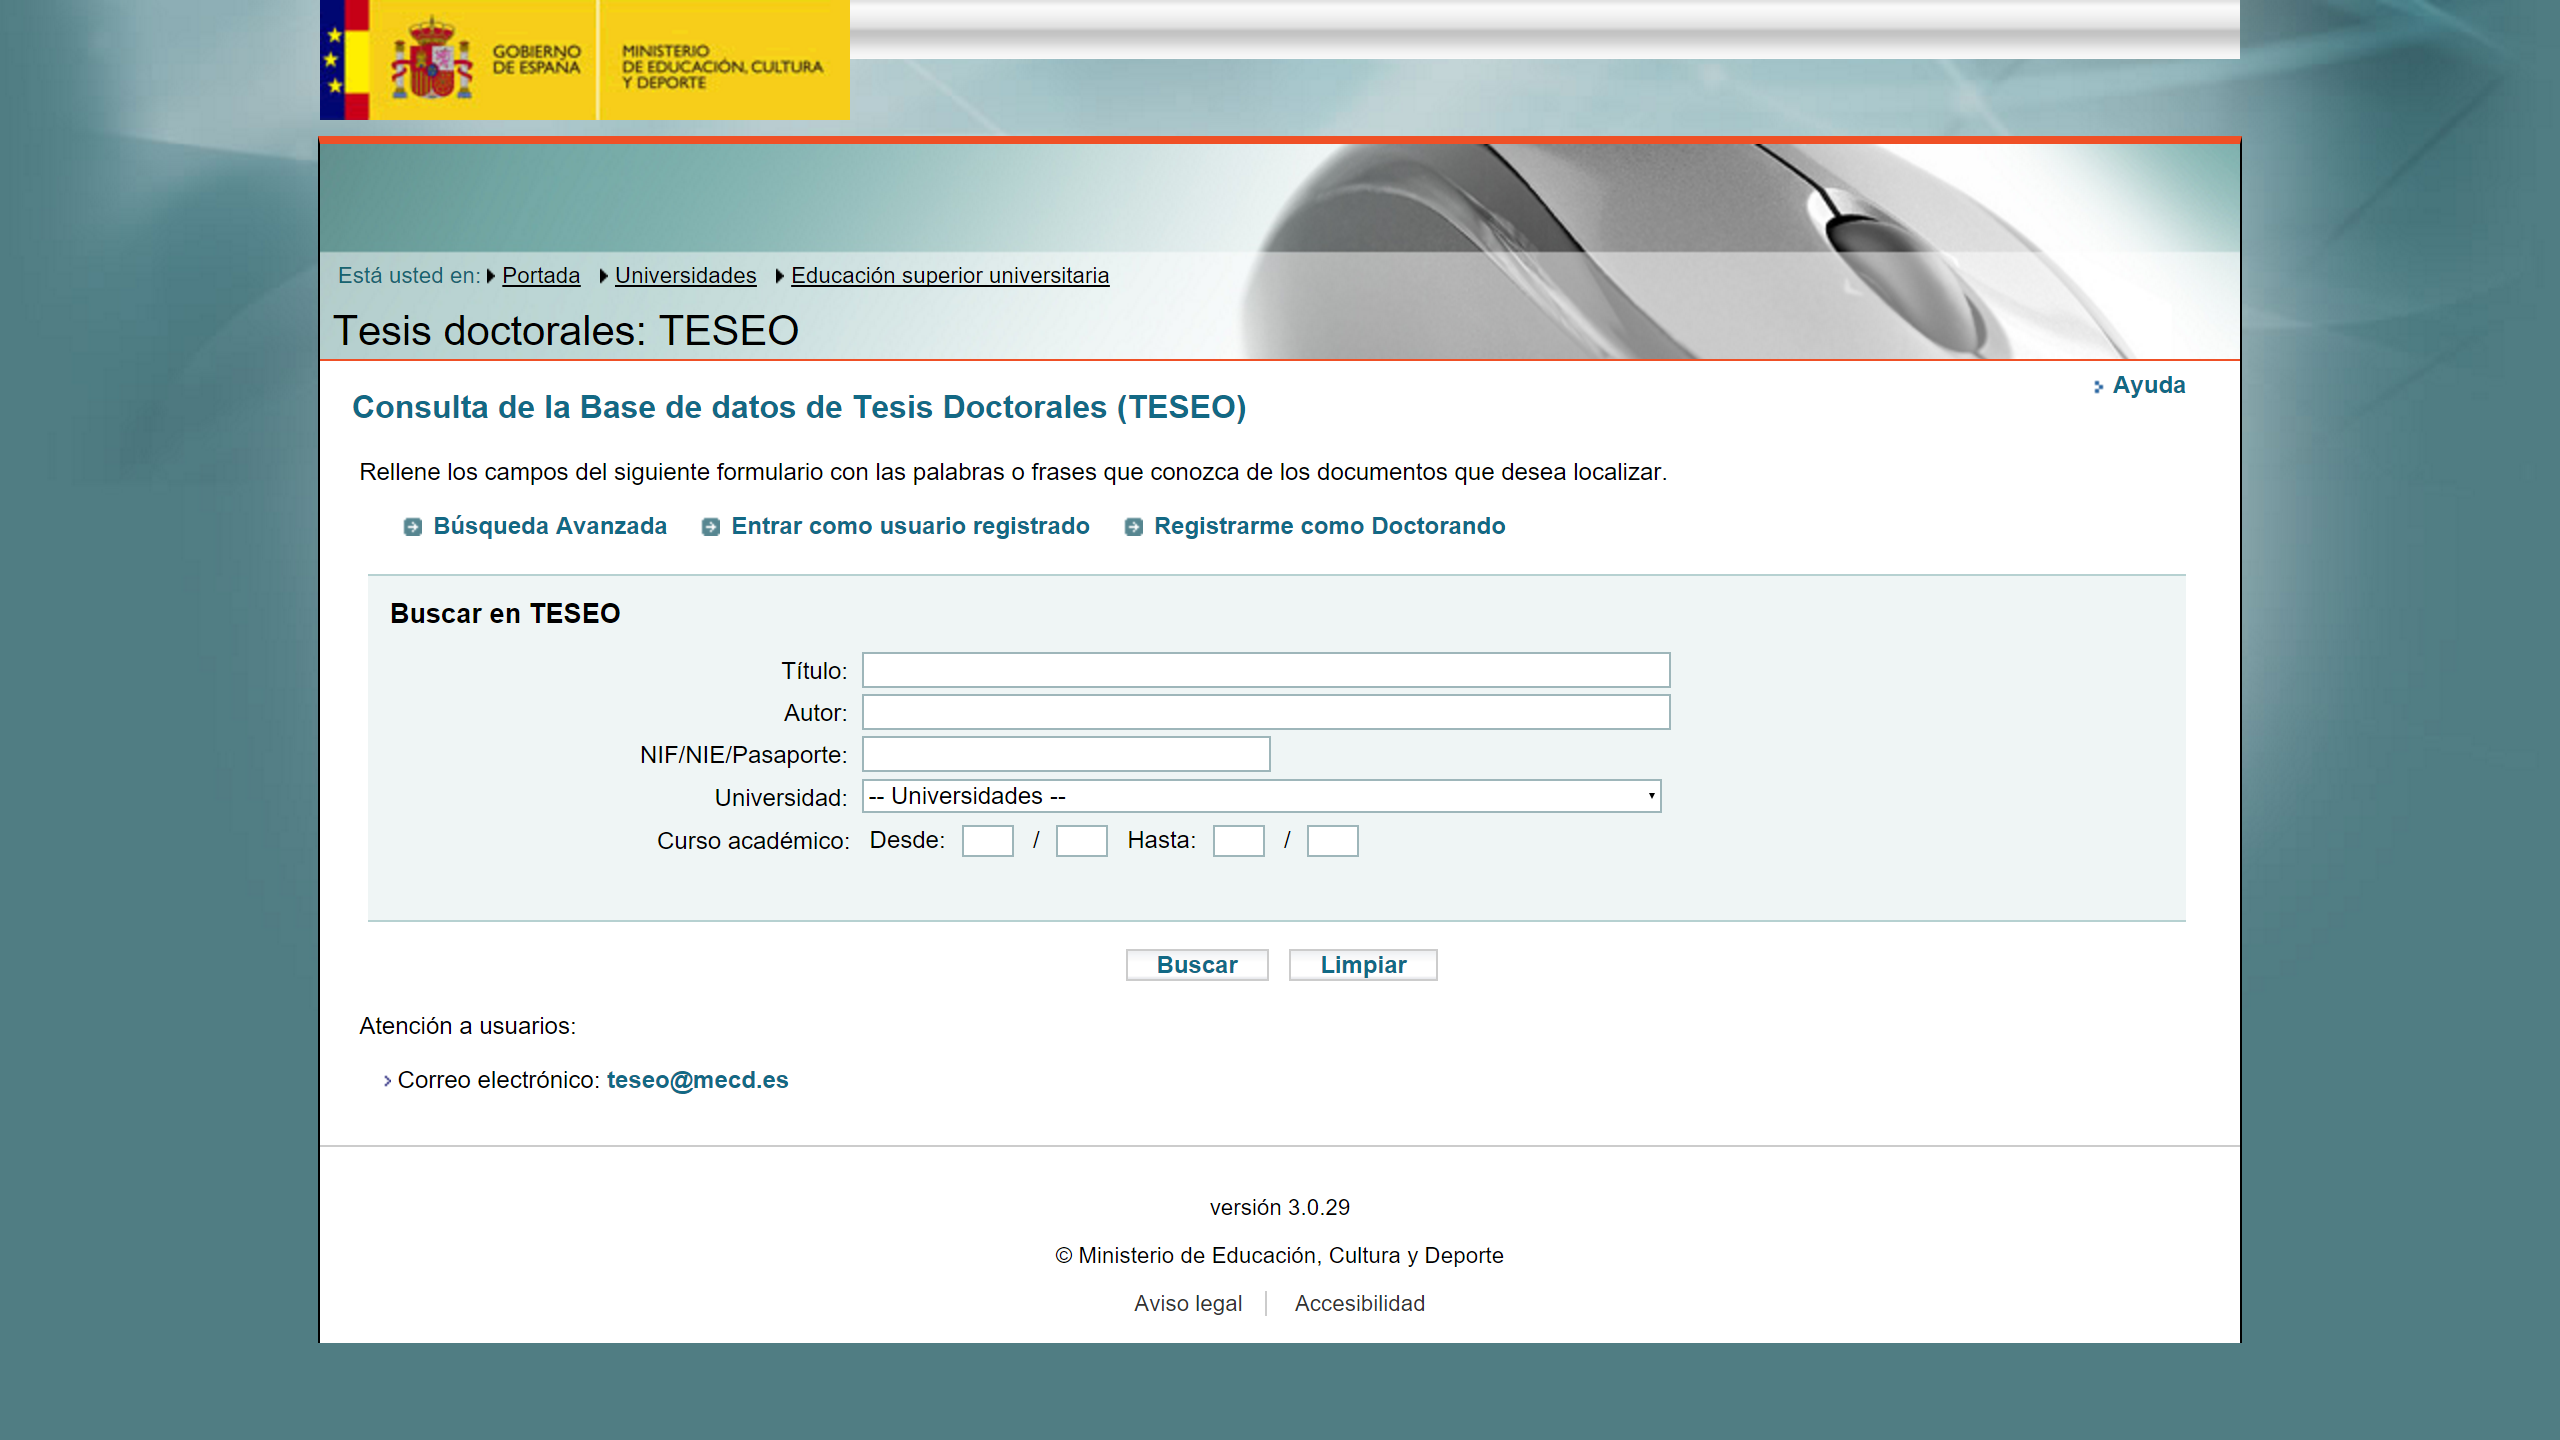This screenshot has width=2560, height=1440.
Task: Go to the Portada breadcrumb
Action: coord(541,275)
